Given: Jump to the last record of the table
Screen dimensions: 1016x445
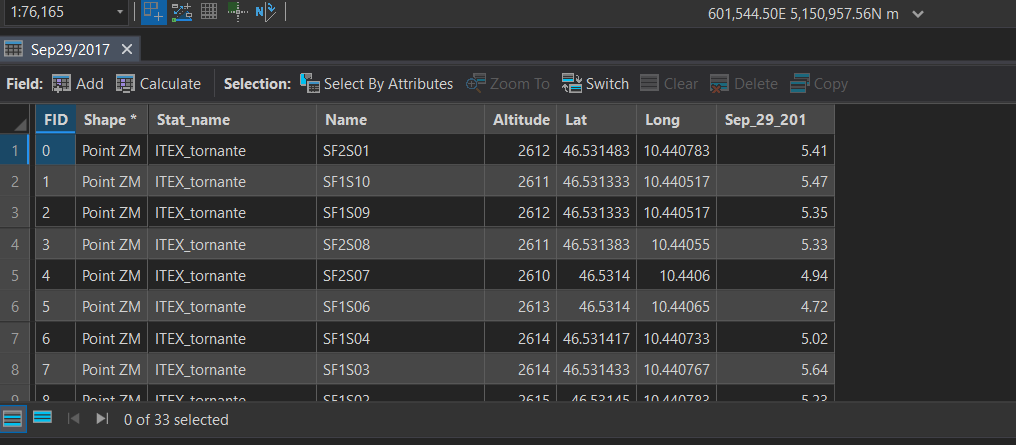Looking at the screenshot, I should click(x=102, y=419).
